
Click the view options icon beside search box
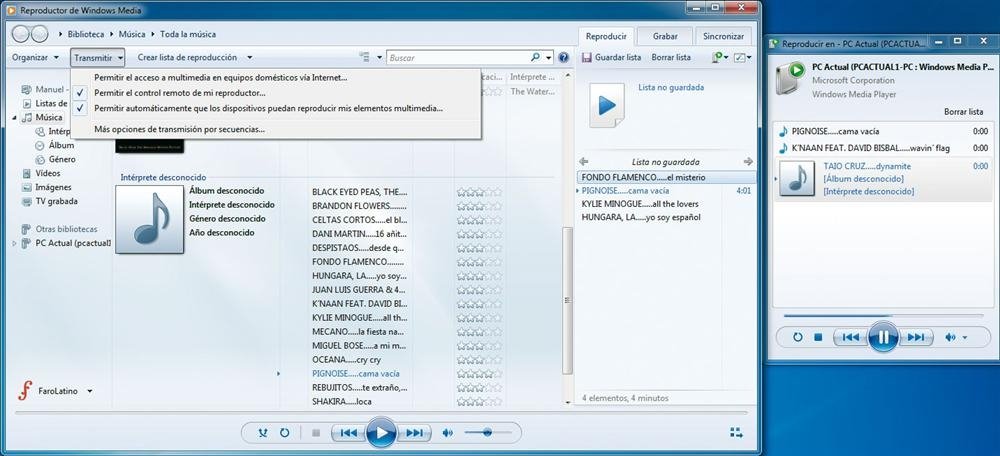coord(364,57)
